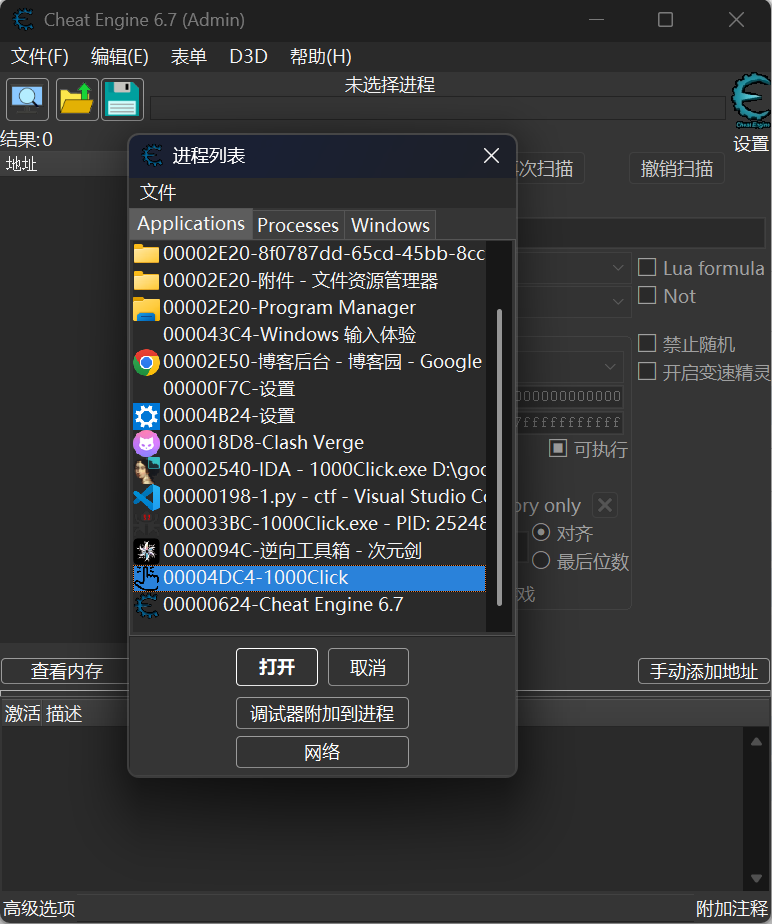Click the Google Chrome icon in list
This screenshot has width=772, height=924.
146,362
